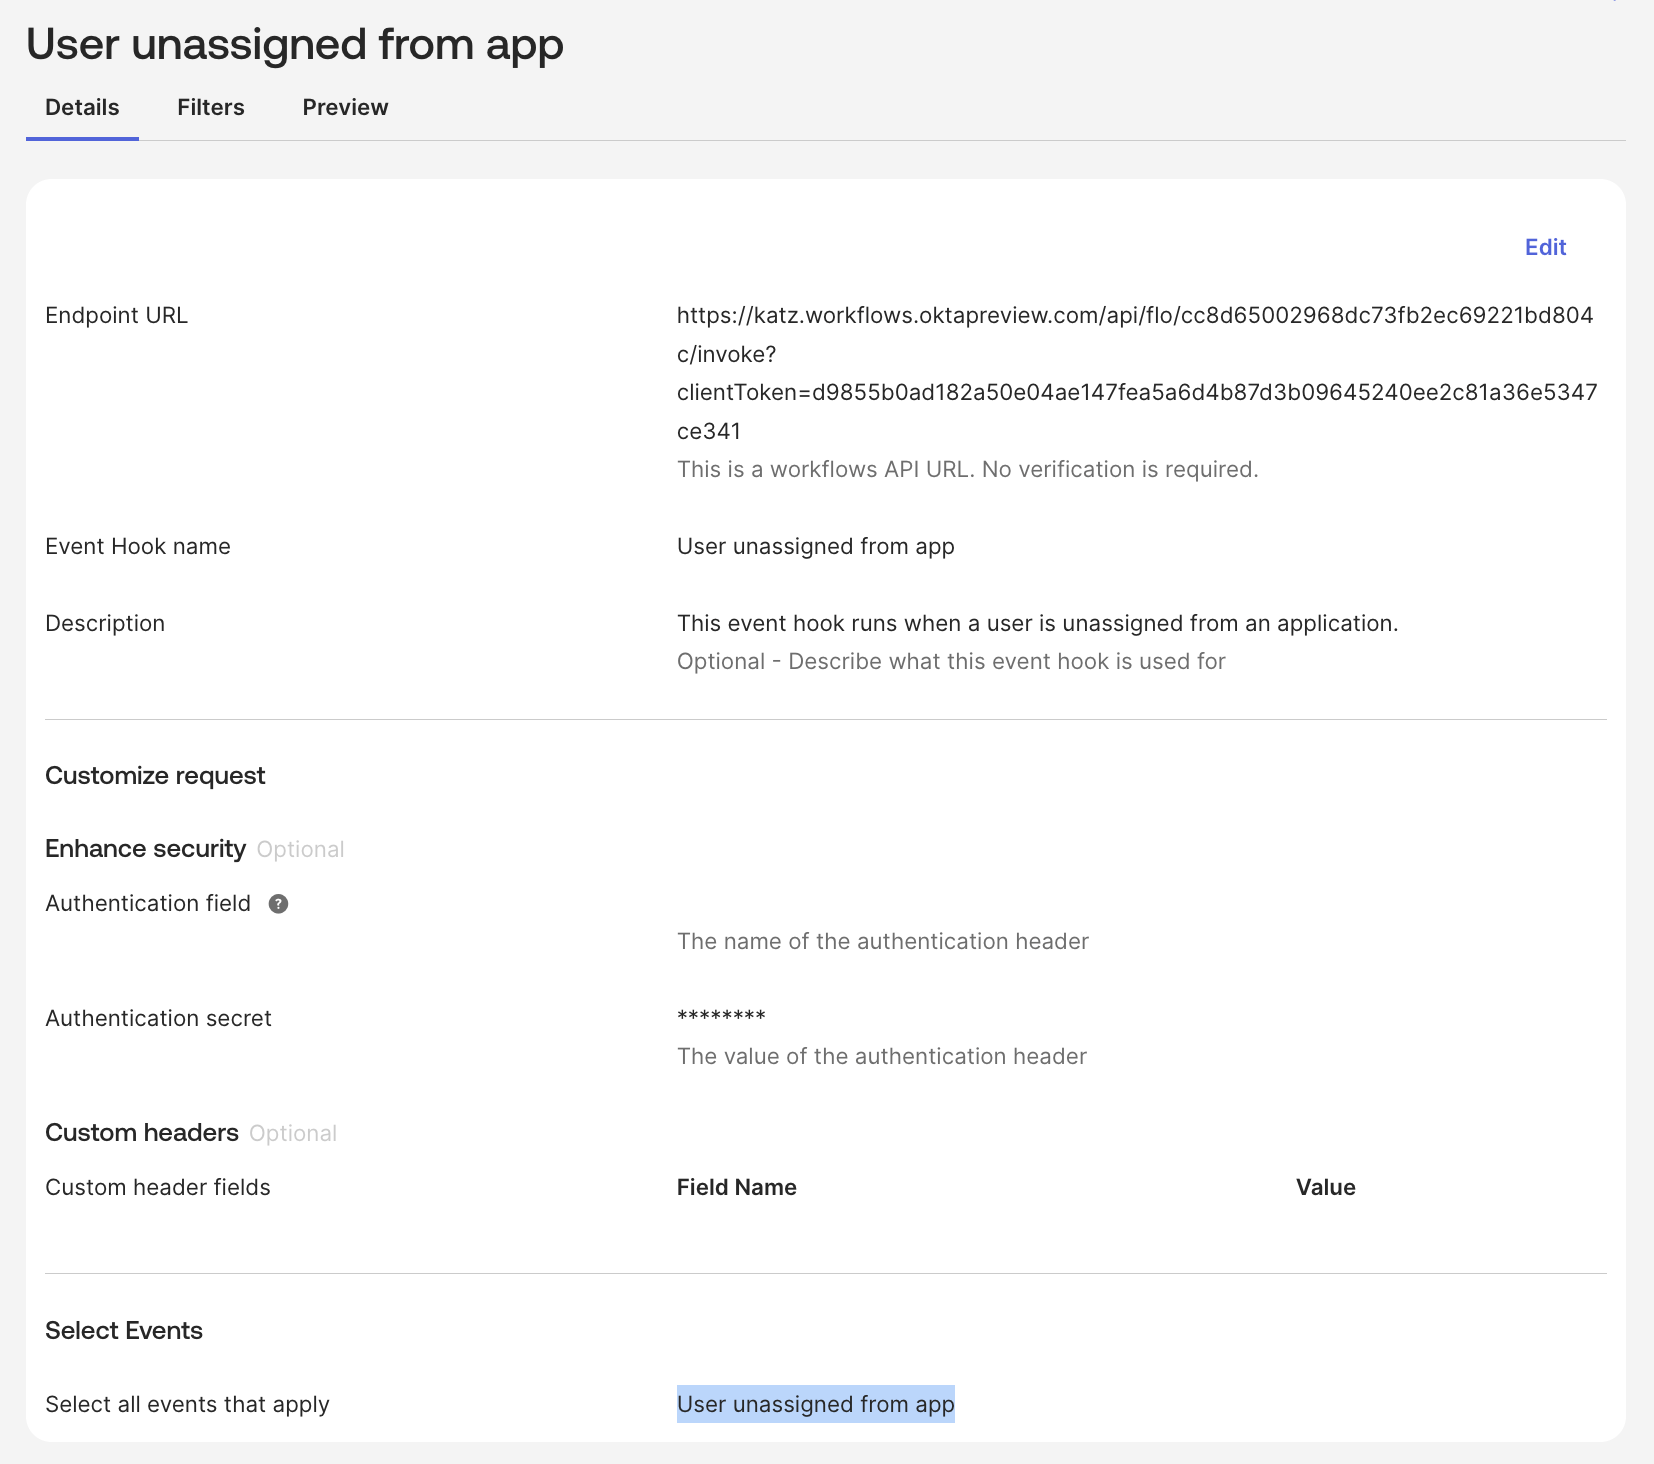Image resolution: width=1654 pixels, height=1464 pixels.
Task: Click the Custom headers heading
Action: (x=142, y=1133)
